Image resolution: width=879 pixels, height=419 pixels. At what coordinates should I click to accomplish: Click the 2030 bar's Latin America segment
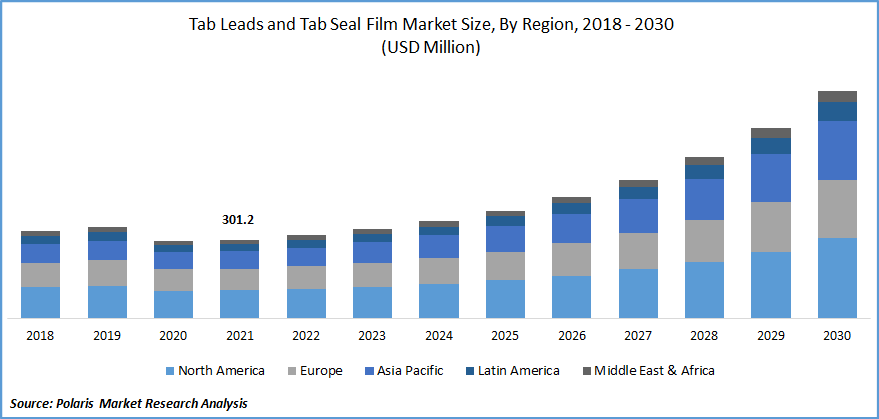pos(838,111)
